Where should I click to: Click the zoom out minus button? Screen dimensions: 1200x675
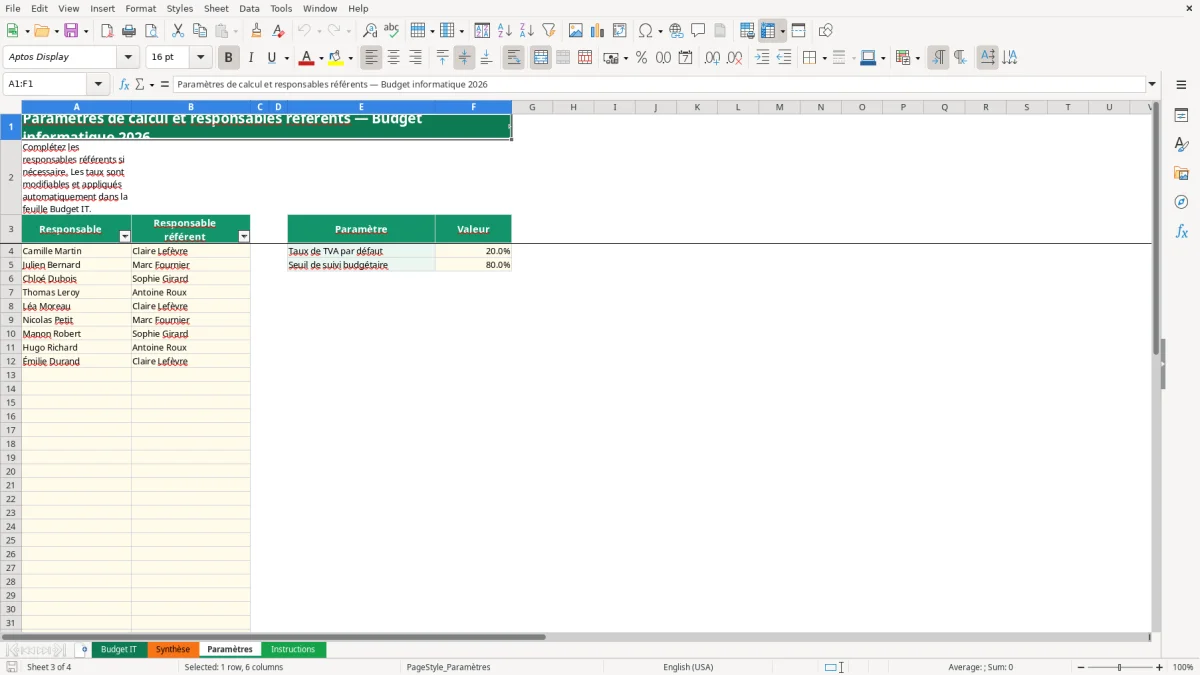coord(1081,667)
